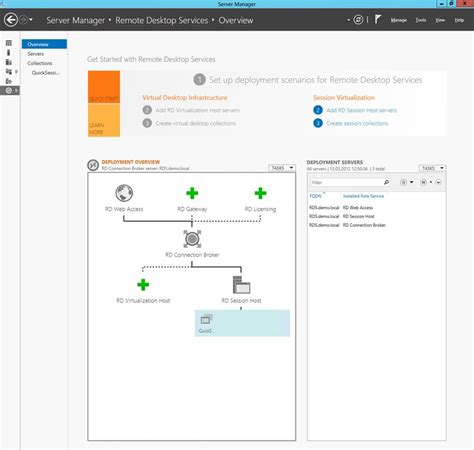This screenshot has height=450, width=474.
Task: Open the Manage menu
Action: (398, 20)
